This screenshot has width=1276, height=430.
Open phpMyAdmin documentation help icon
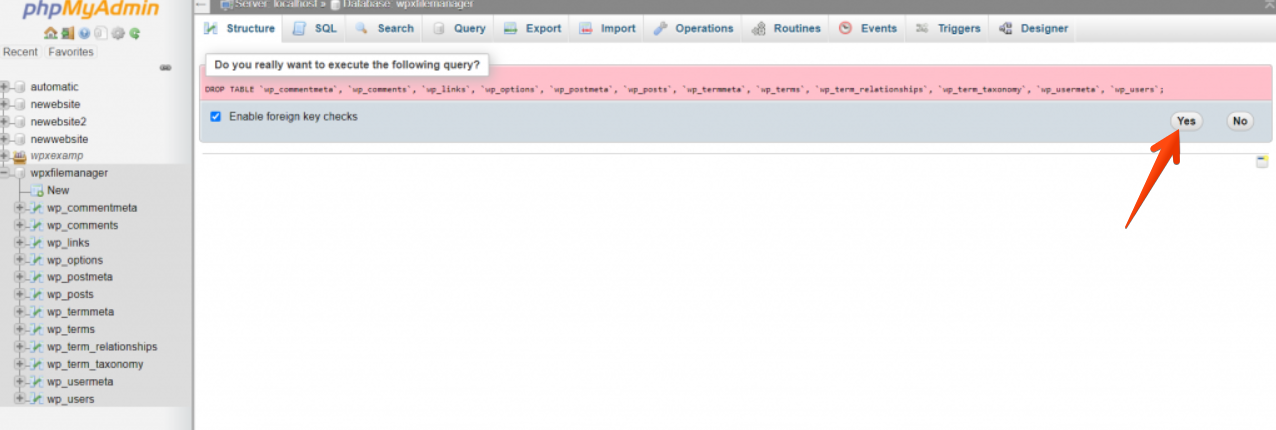[84, 33]
